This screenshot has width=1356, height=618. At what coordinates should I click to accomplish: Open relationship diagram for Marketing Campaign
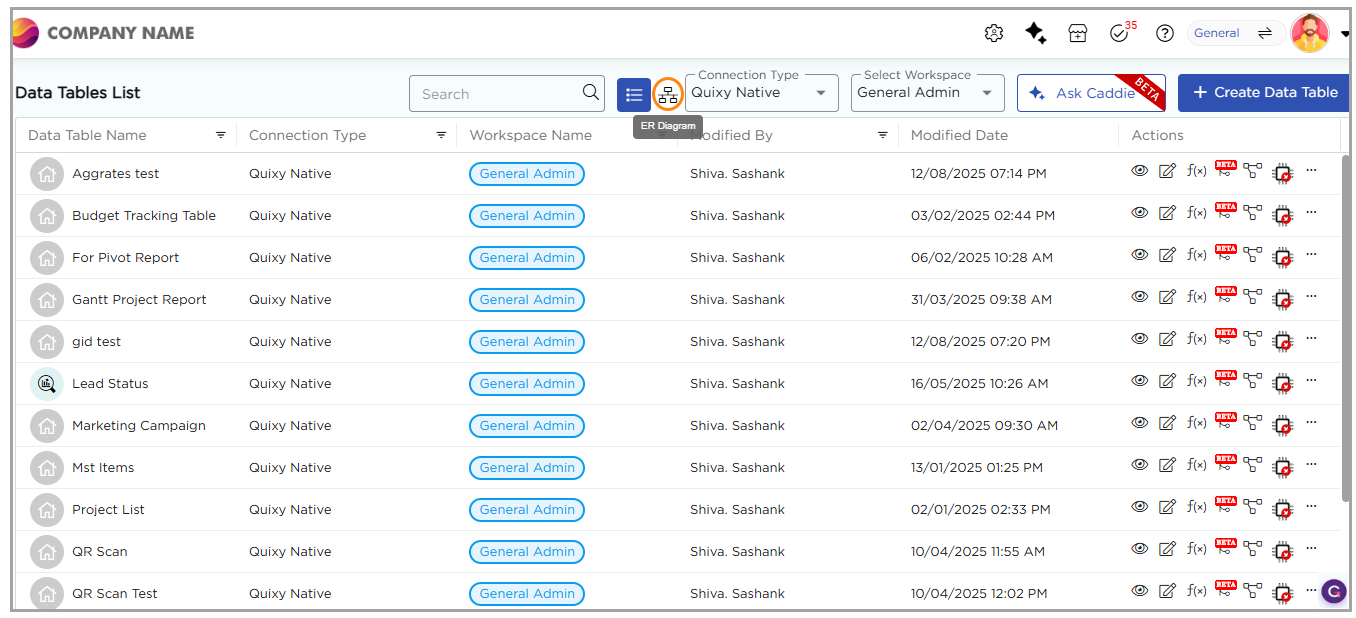(x=1253, y=423)
